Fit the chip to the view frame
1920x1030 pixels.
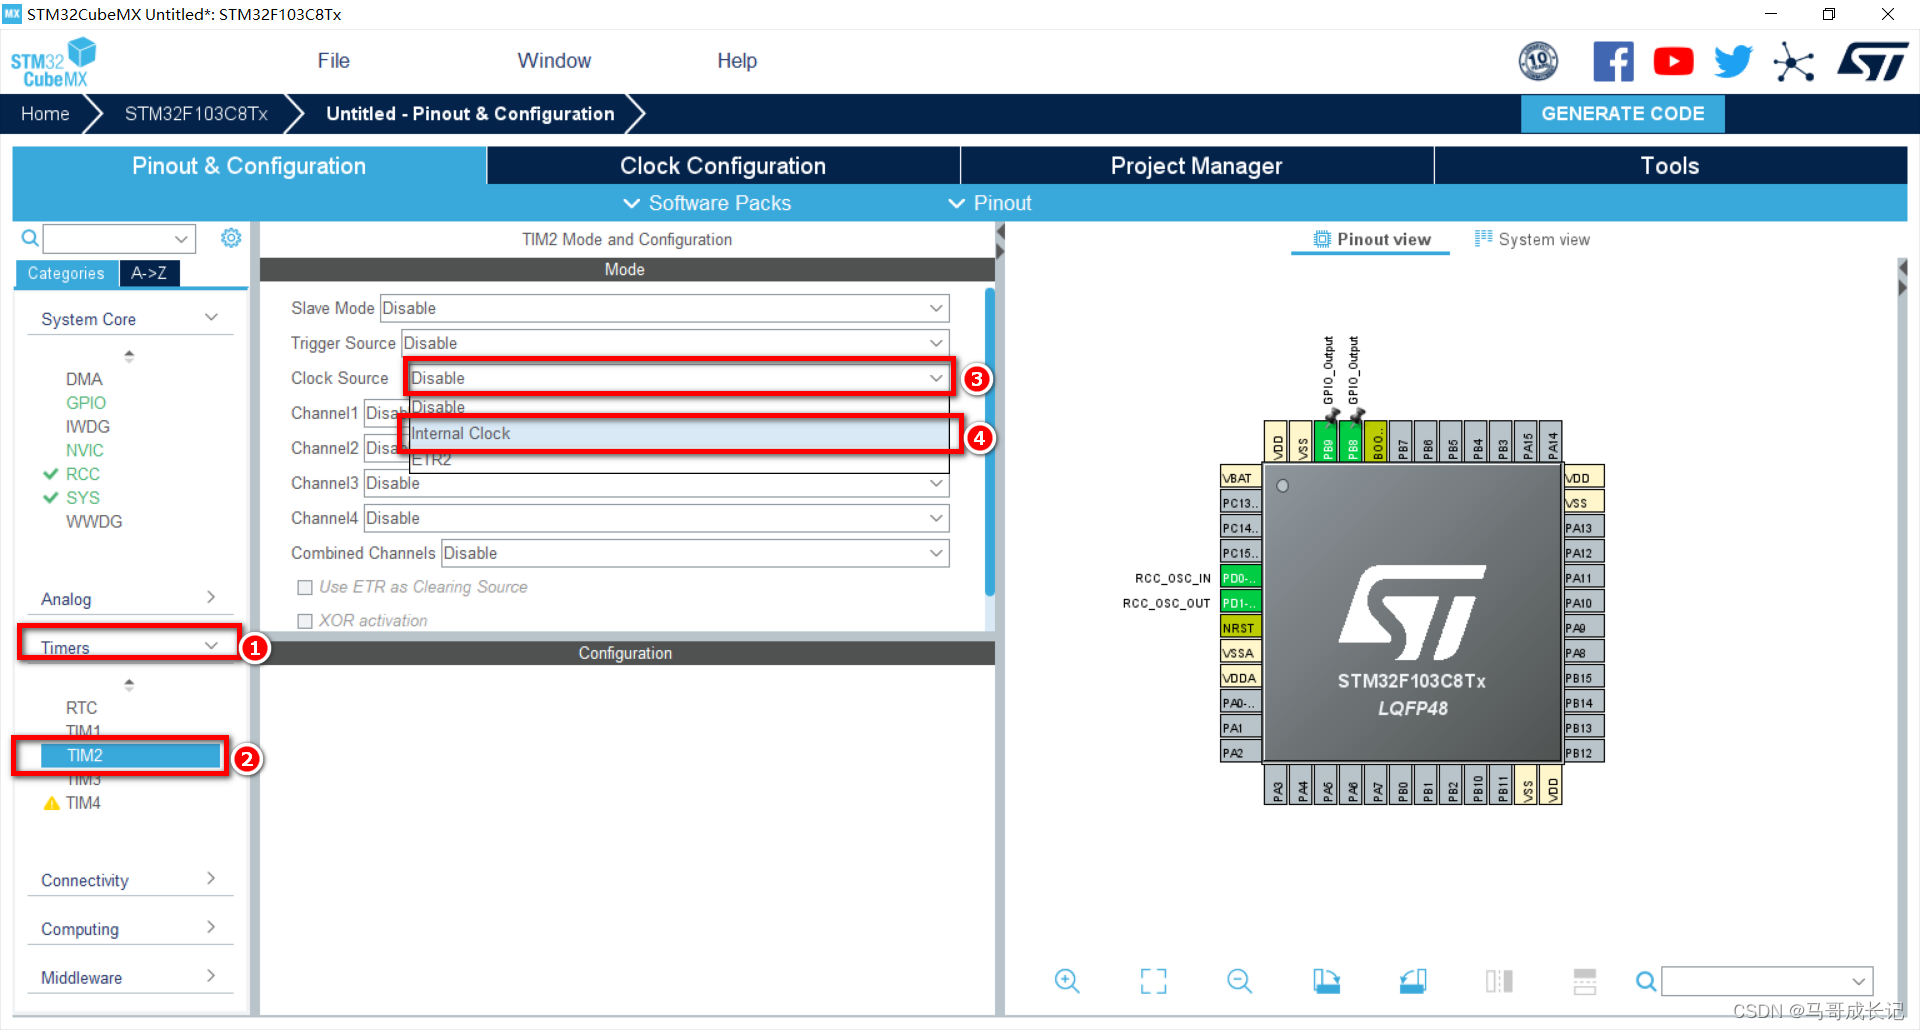click(1153, 981)
